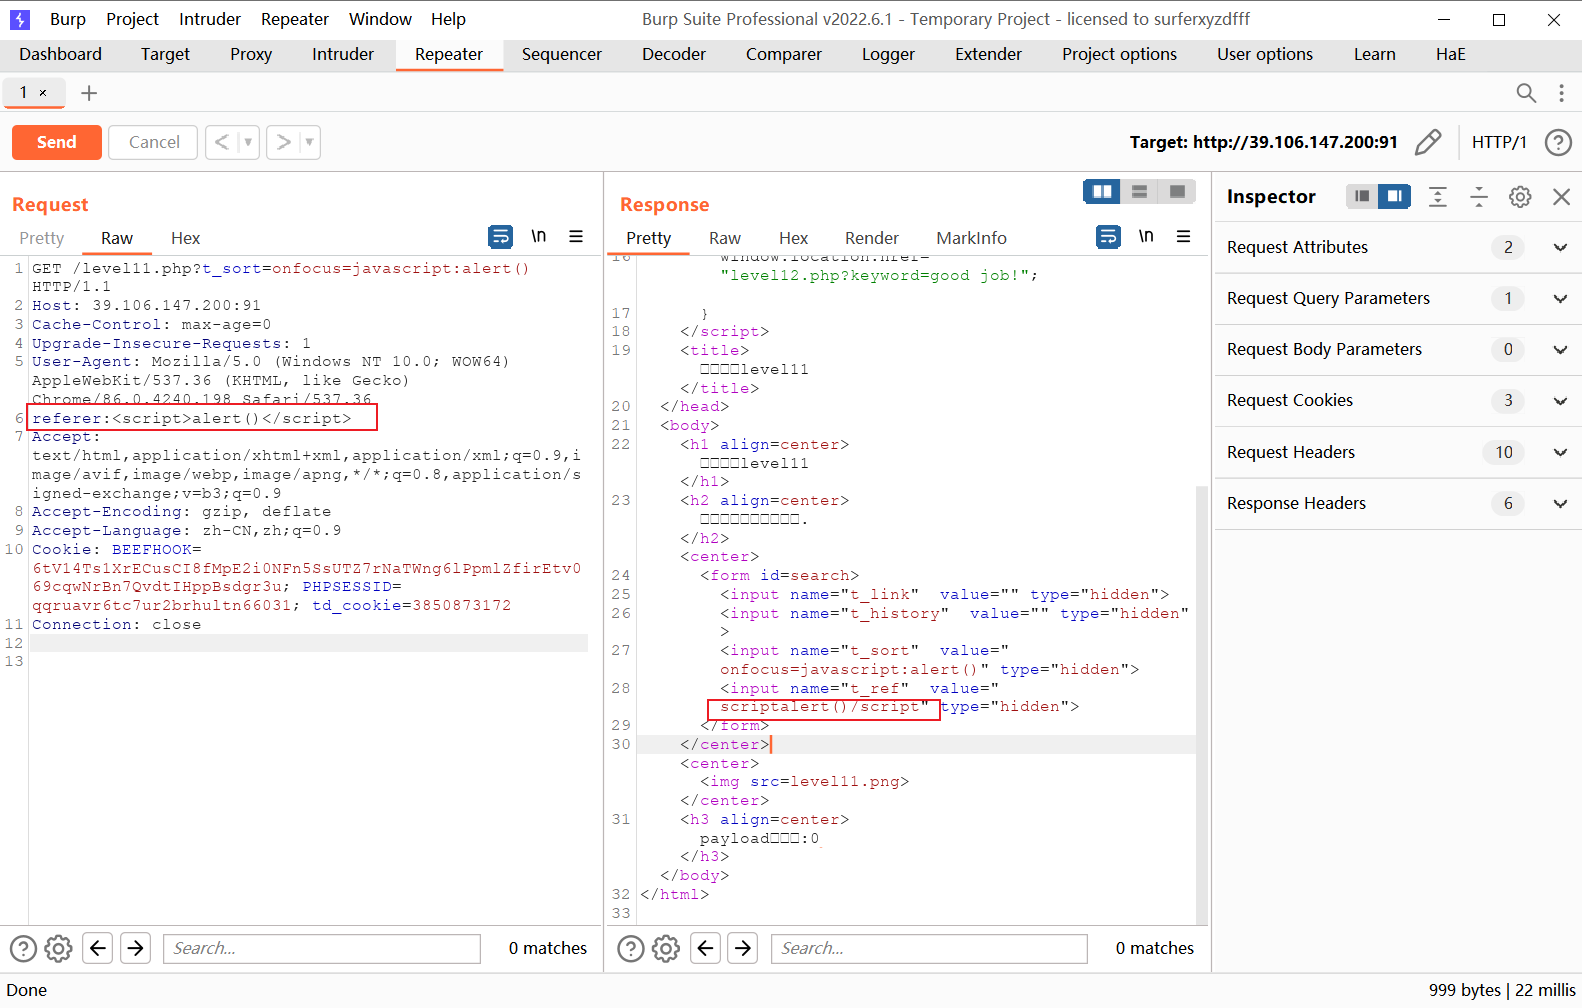Set Inspector two-column layout
This screenshot has height=1008, width=1582.
click(x=1394, y=196)
